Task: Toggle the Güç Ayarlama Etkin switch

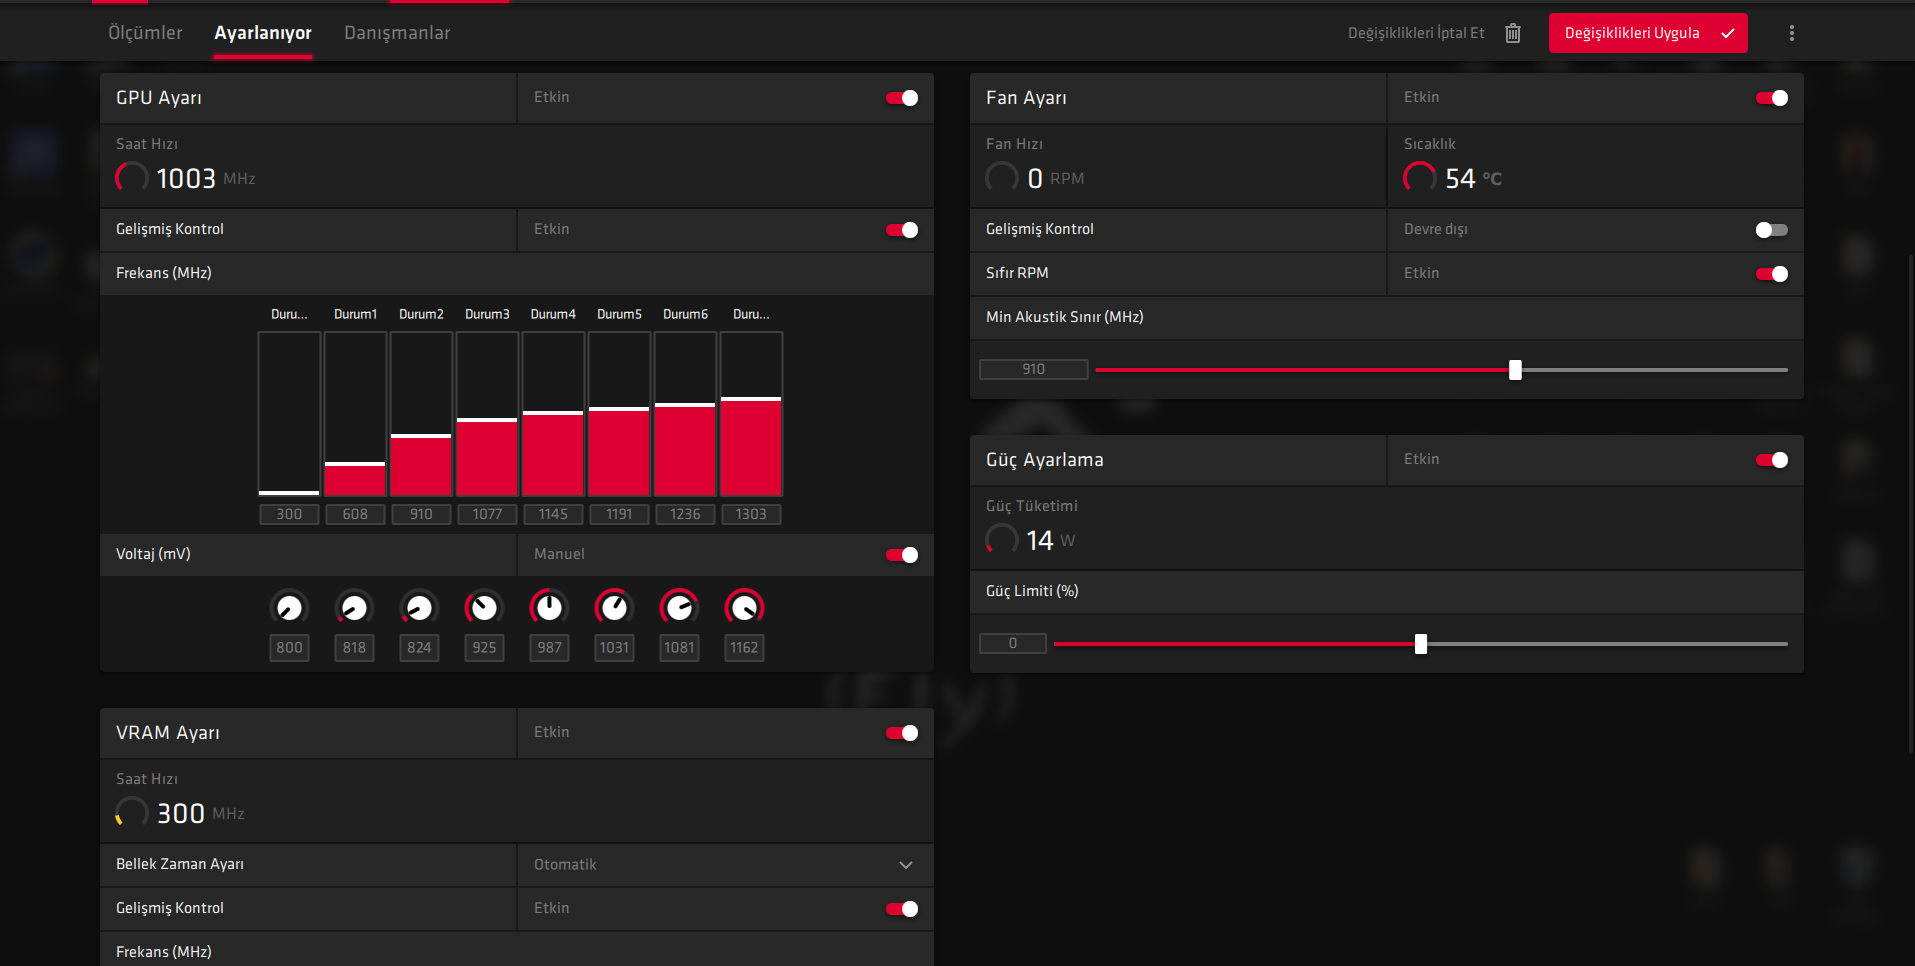Action: pyautogui.click(x=1772, y=460)
